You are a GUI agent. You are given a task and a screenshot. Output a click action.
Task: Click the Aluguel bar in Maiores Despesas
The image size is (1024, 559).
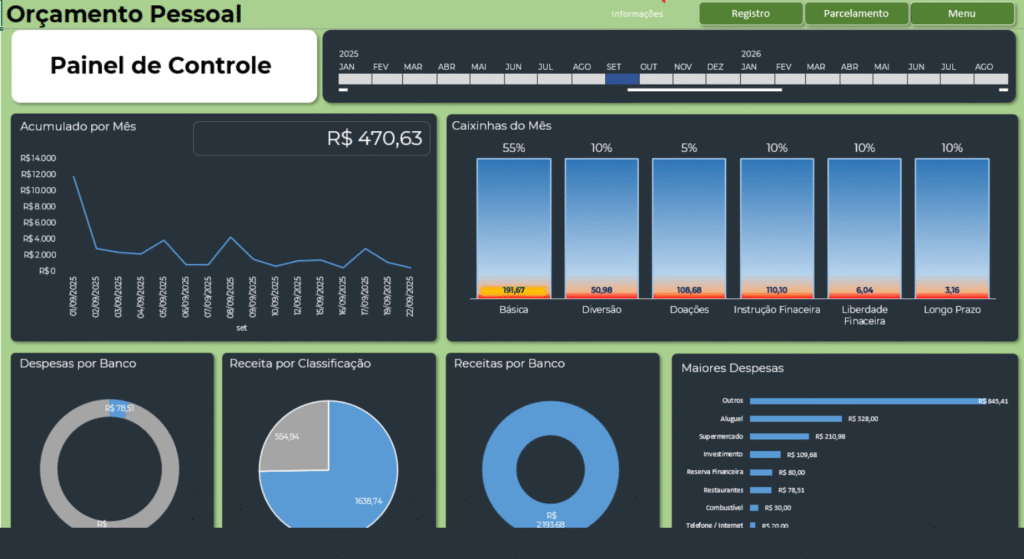(795, 419)
